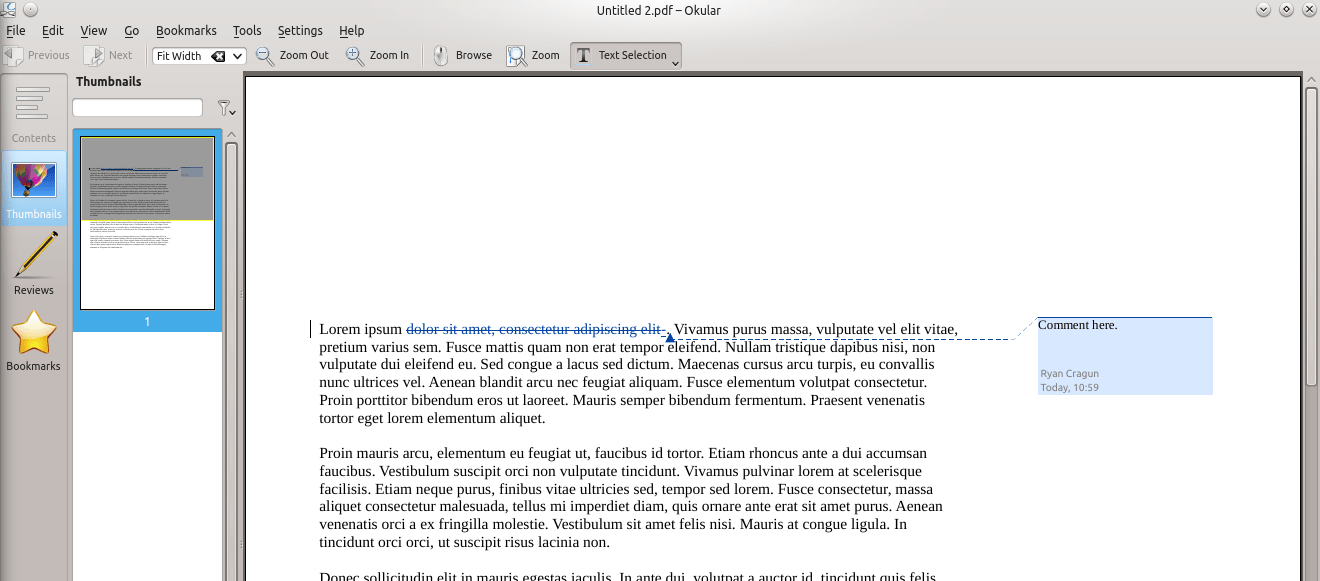
Task: Click the thumbnail panel scroll-up arrow
Action: point(232,134)
